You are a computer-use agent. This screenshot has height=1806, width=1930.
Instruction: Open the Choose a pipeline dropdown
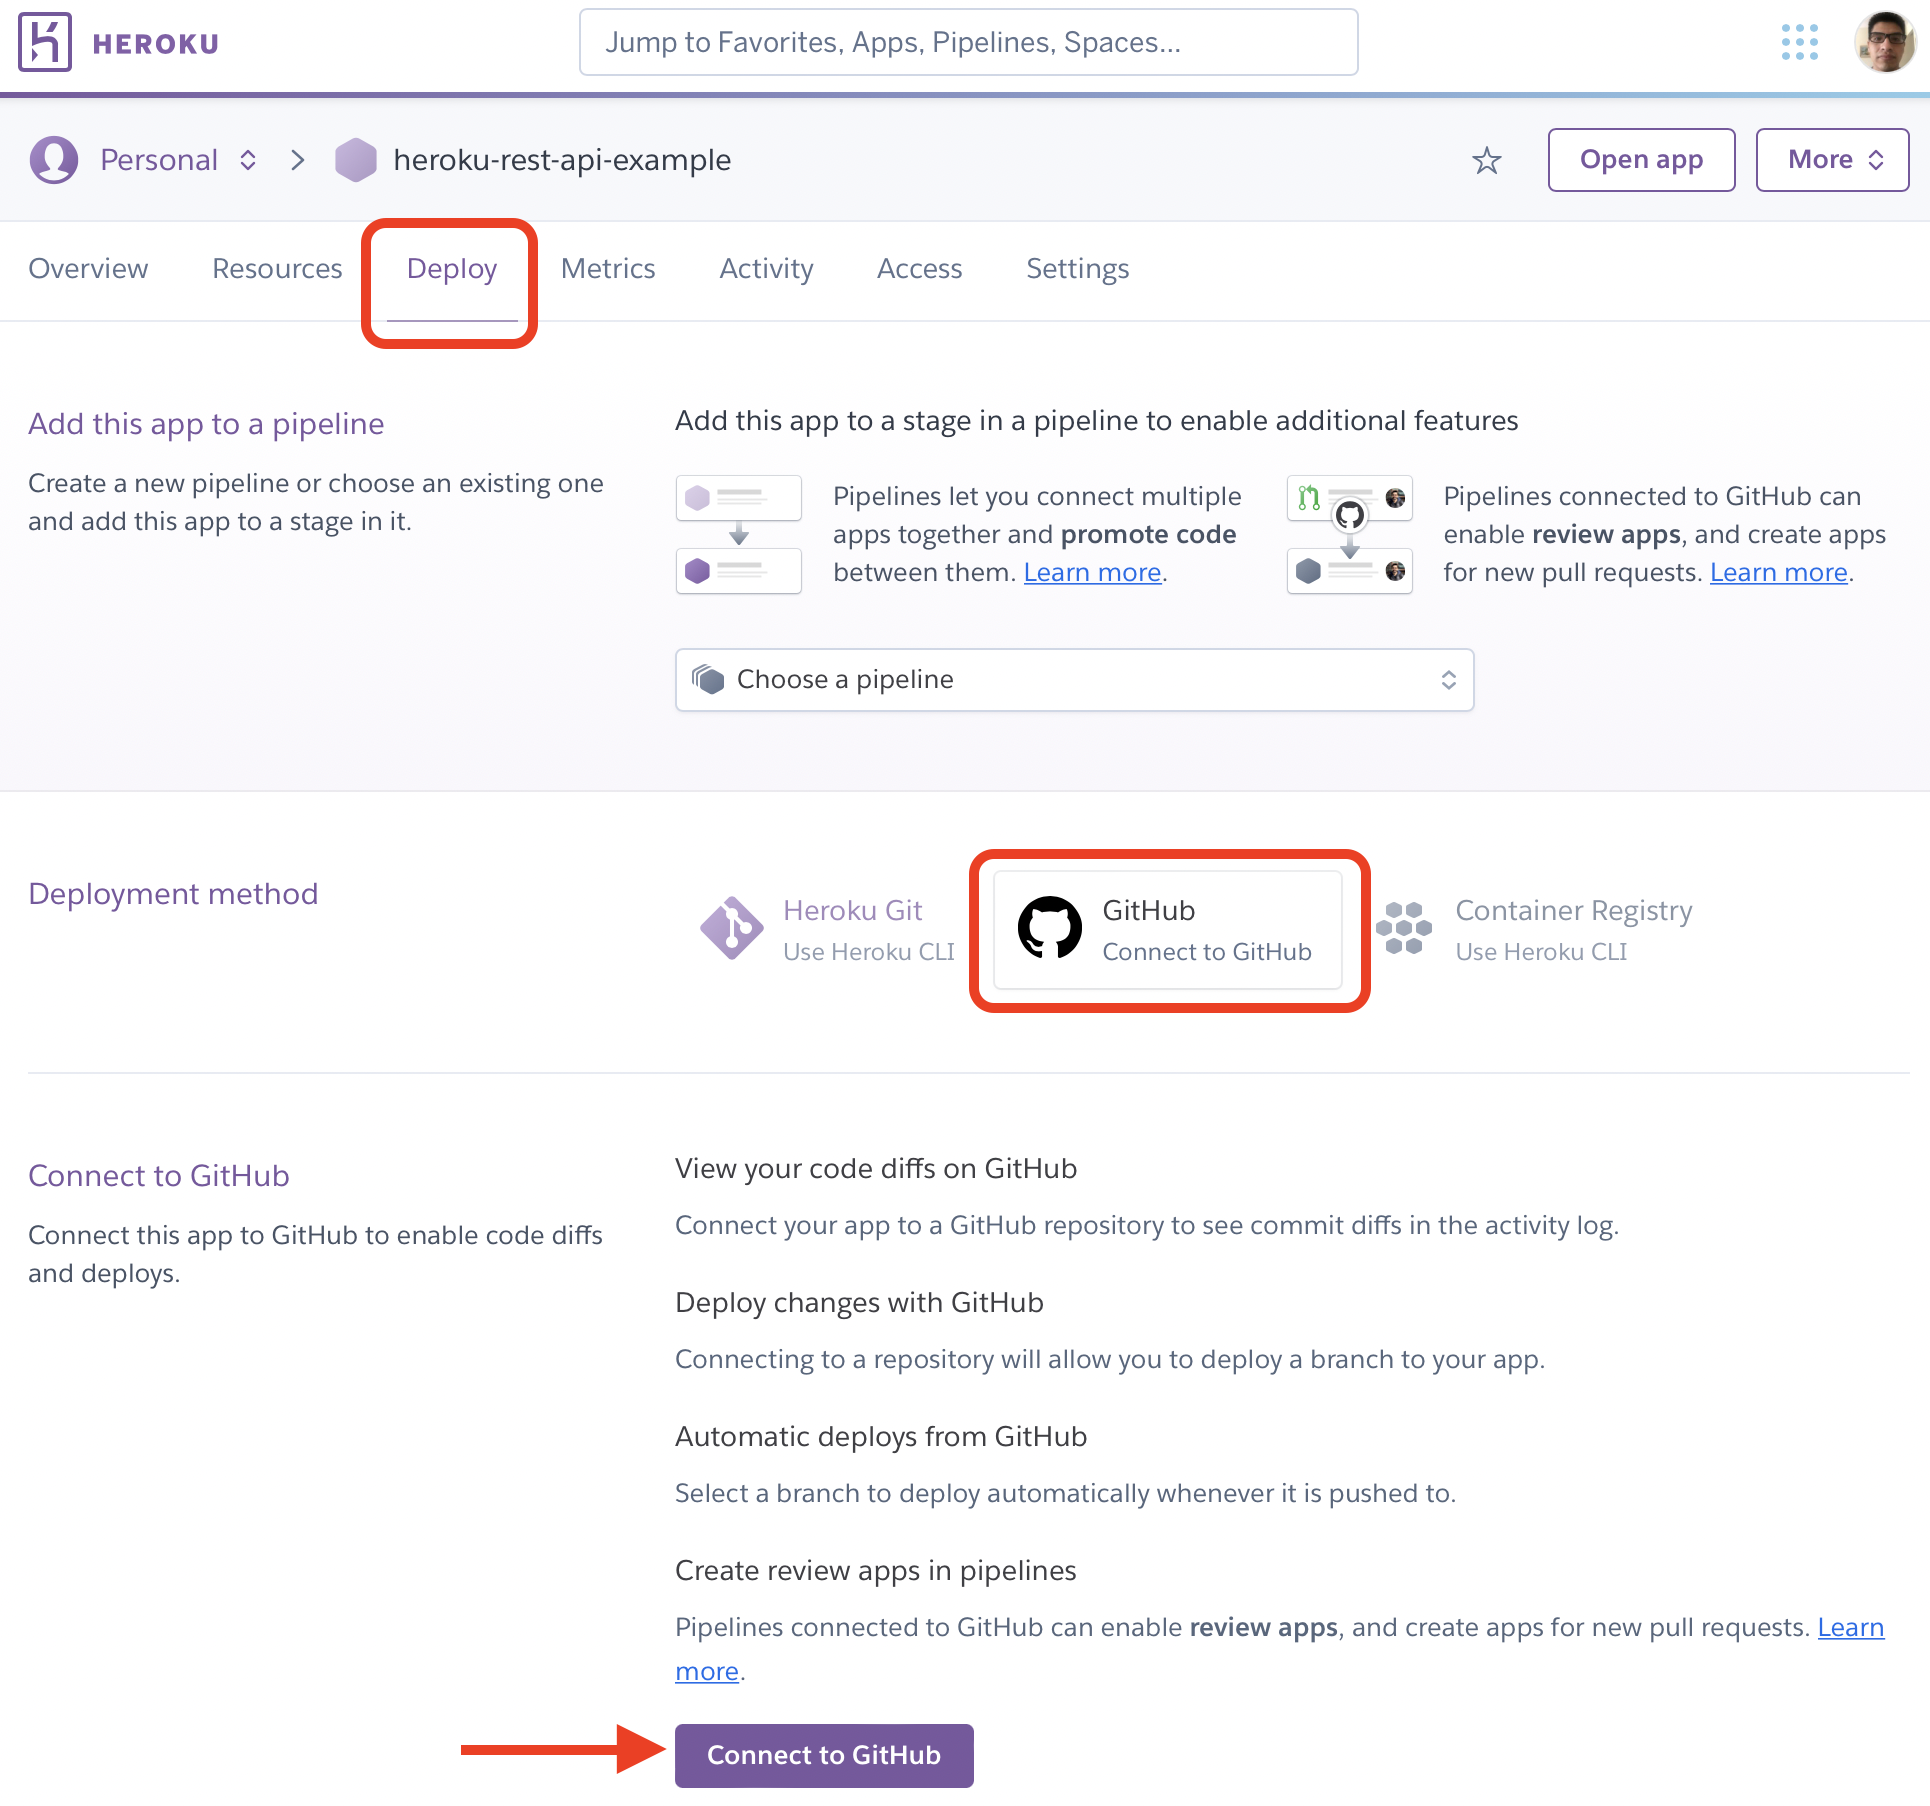(1074, 680)
